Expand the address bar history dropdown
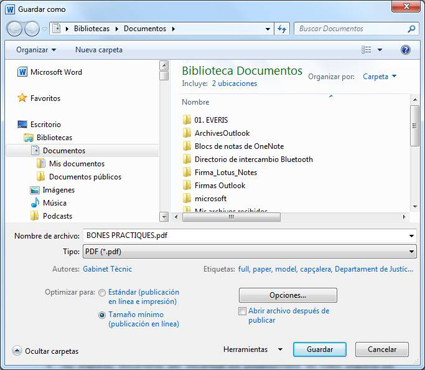 point(268,29)
